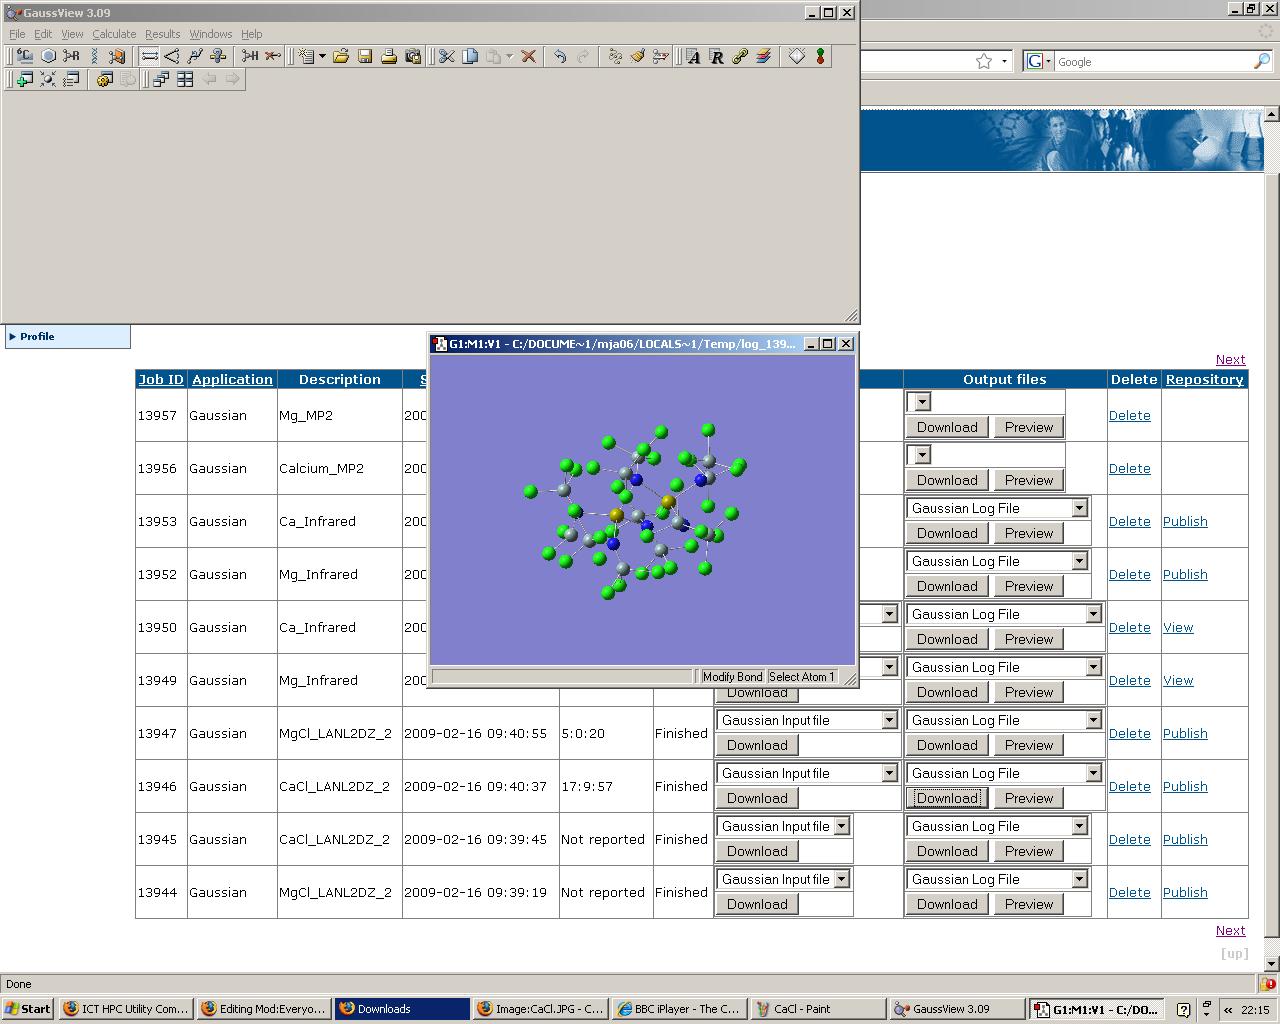The image size is (1280, 1024).
Task: Sort the table by Job ID header
Action: click(161, 380)
